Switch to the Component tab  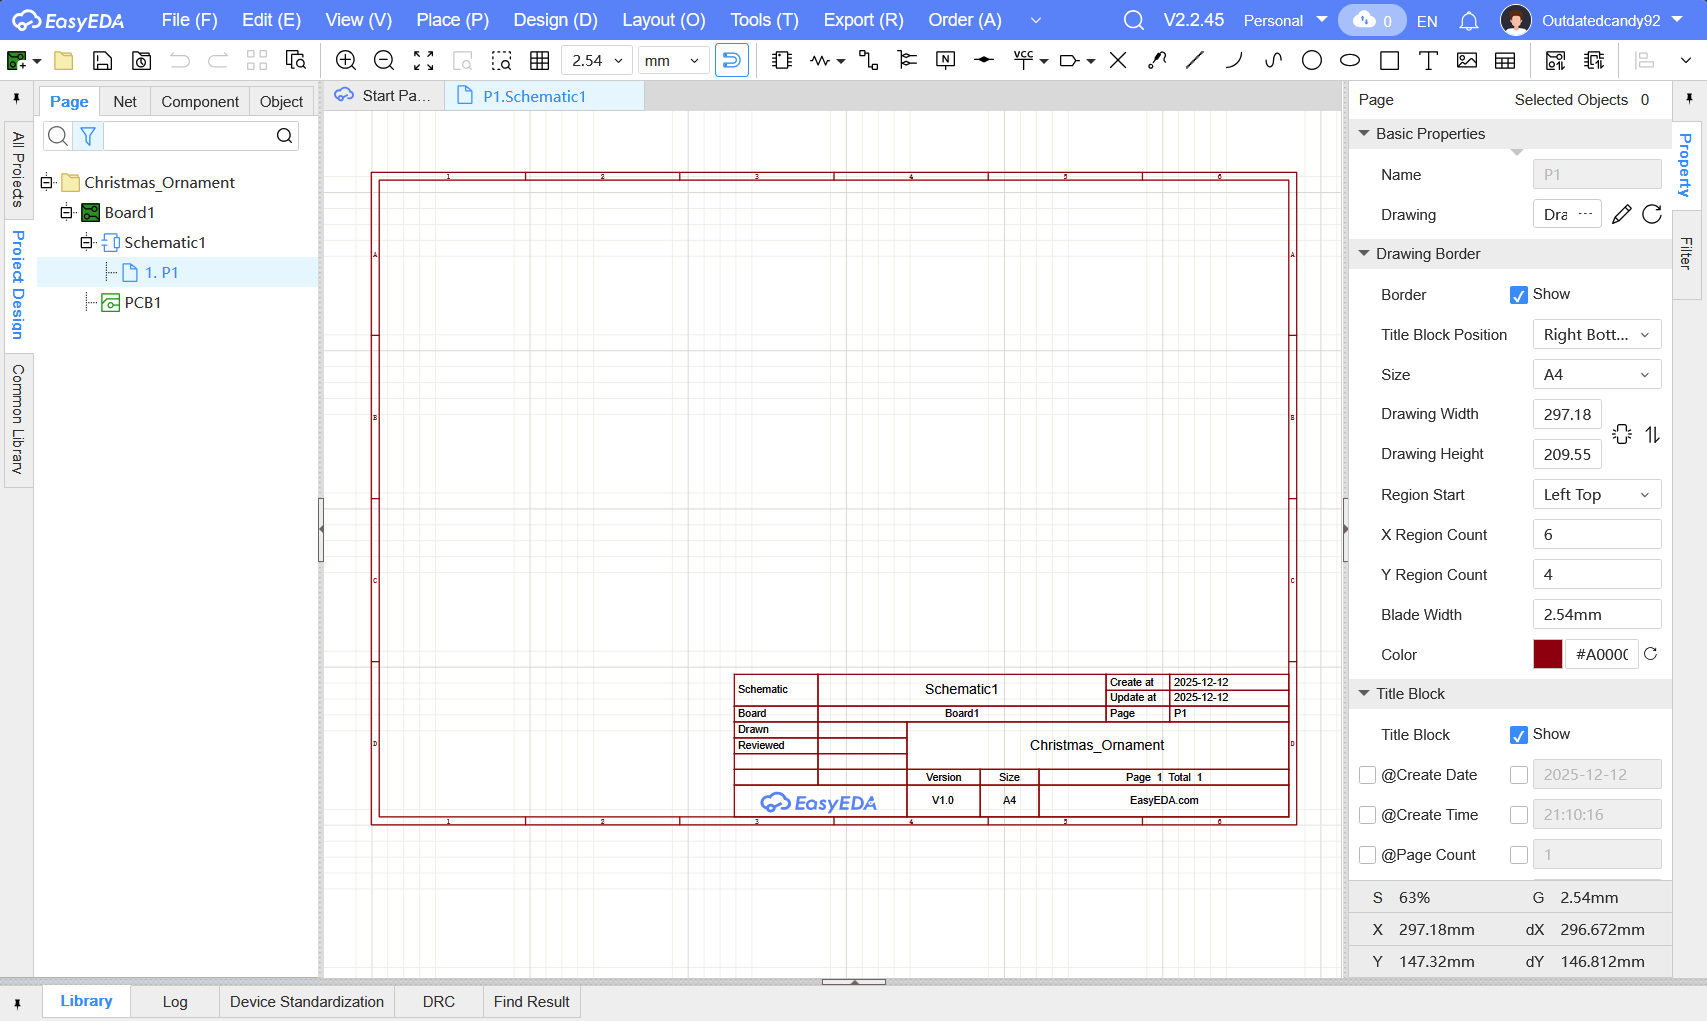click(200, 102)
